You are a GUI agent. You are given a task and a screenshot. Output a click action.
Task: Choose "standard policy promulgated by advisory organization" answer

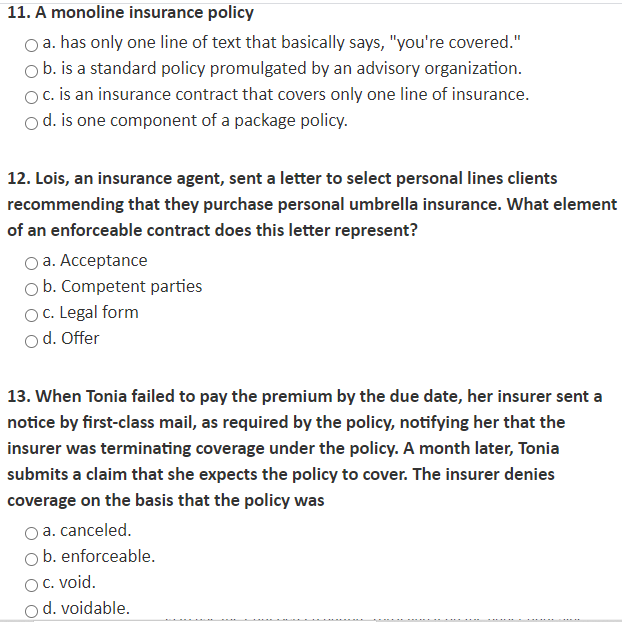[x=31, y=71]
